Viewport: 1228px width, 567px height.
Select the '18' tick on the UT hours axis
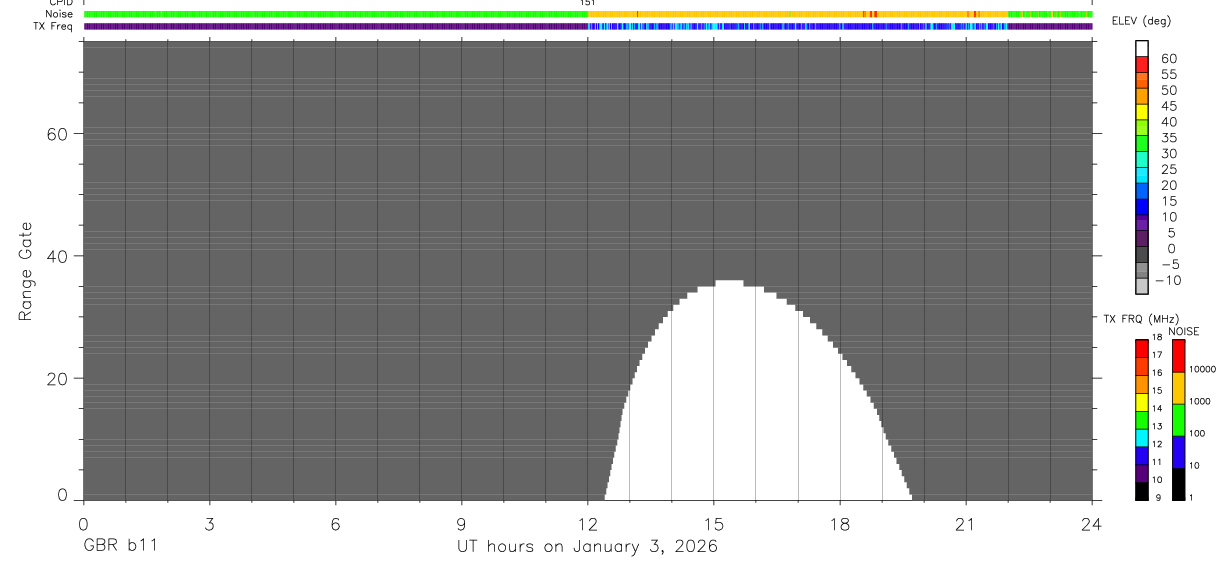(x=839, y=524)
